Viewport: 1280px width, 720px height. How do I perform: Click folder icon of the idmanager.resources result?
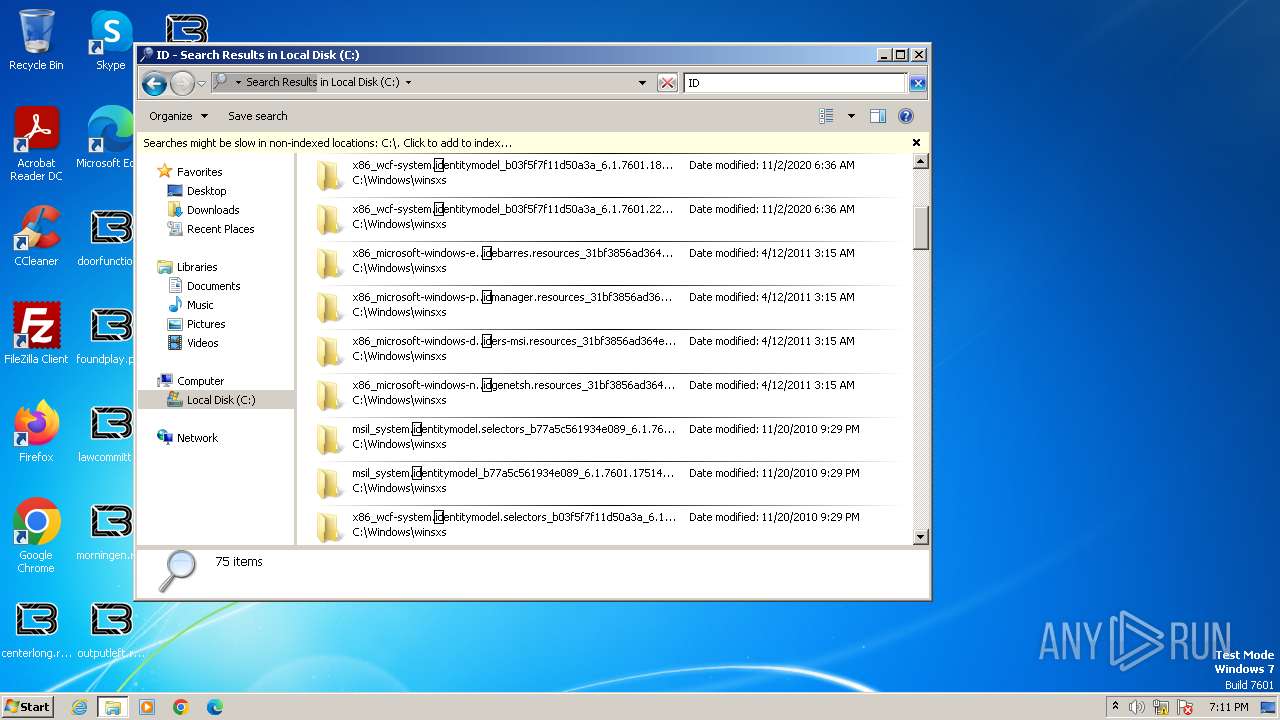[329, 307]
